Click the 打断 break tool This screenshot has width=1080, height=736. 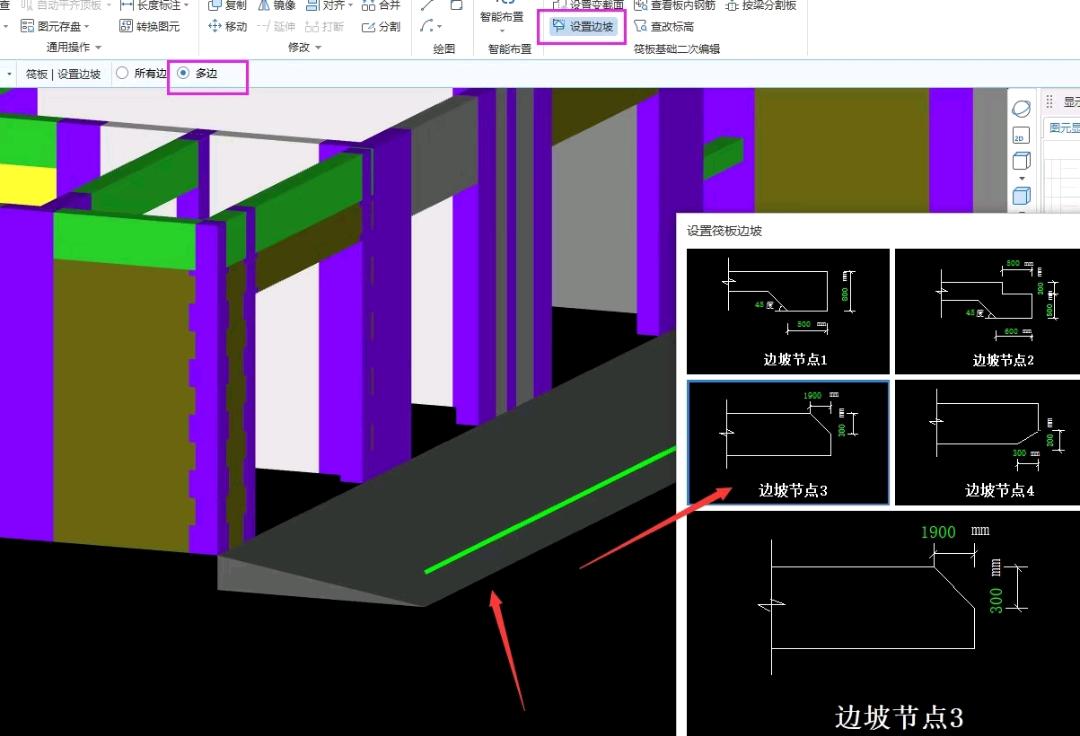[324, 26]
